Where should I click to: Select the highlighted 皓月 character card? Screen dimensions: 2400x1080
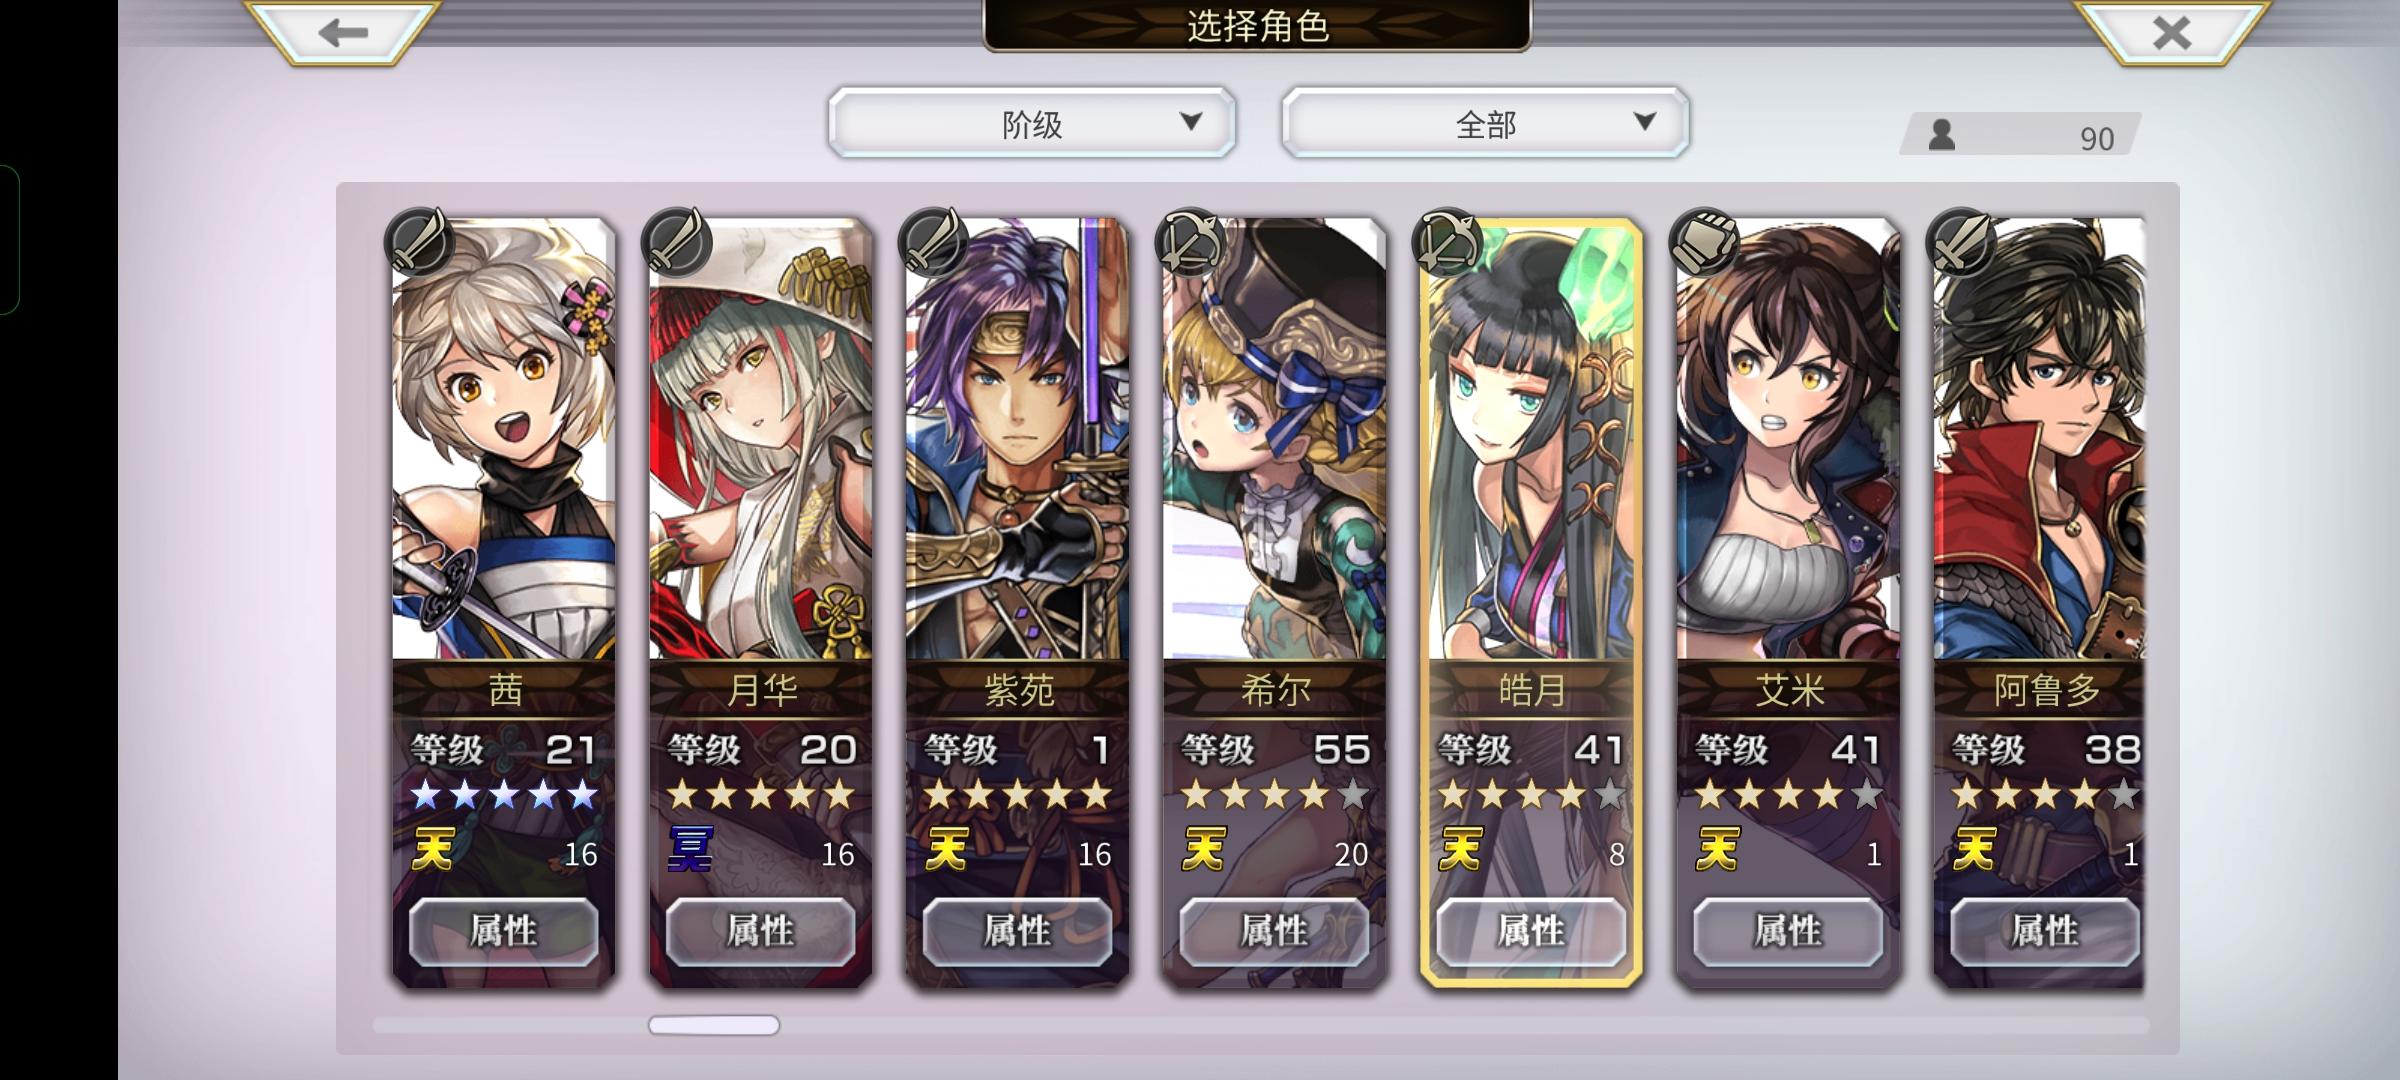click(x=1531, y=602)
